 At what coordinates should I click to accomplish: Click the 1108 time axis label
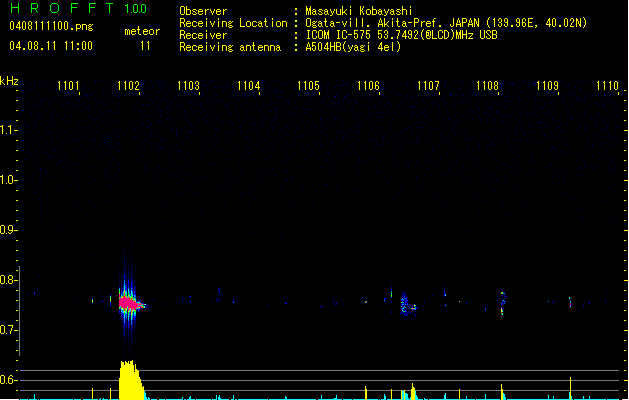click(487, 85)
